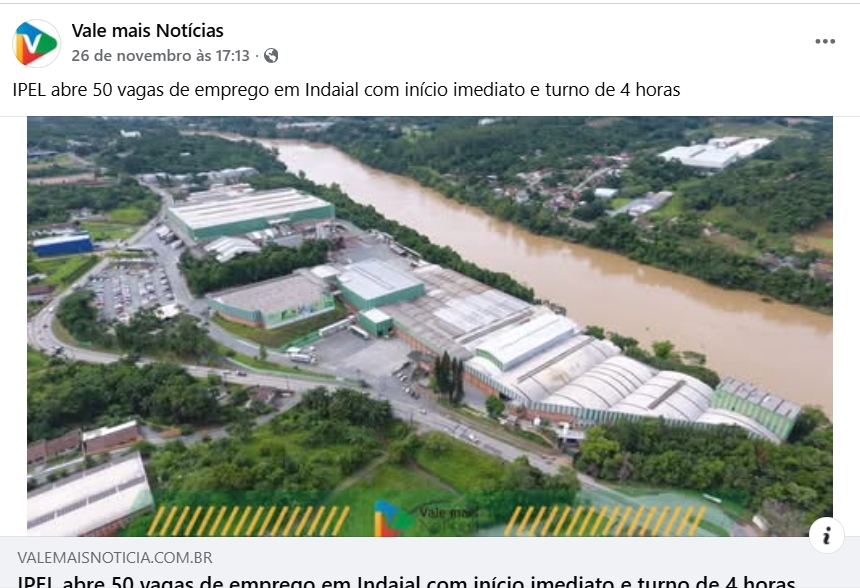Click the globe public audience icon

[271, 55]
